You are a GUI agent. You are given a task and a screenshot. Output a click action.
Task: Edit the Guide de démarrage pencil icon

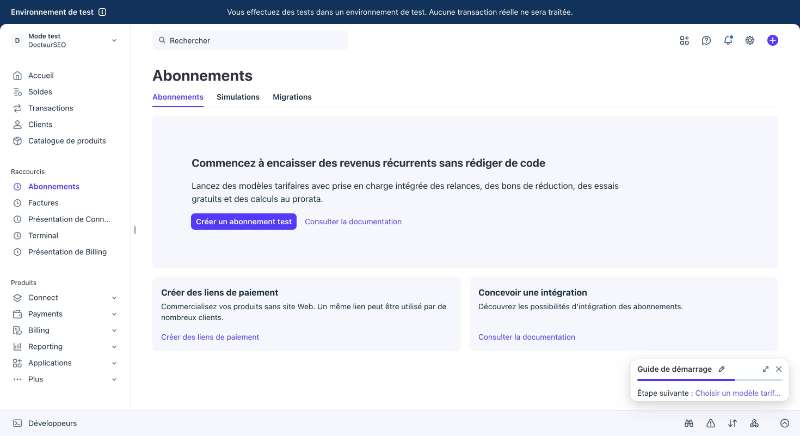point(721,369)
